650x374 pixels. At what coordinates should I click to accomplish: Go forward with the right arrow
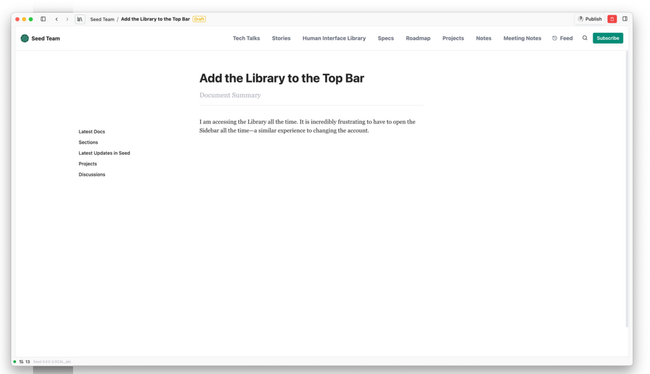tap(67, 19)
